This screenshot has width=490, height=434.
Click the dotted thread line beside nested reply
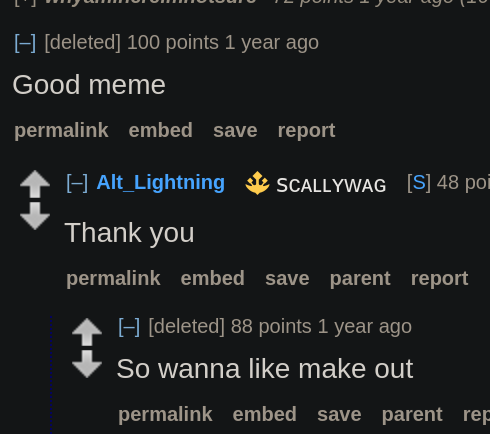click(51, 375)
